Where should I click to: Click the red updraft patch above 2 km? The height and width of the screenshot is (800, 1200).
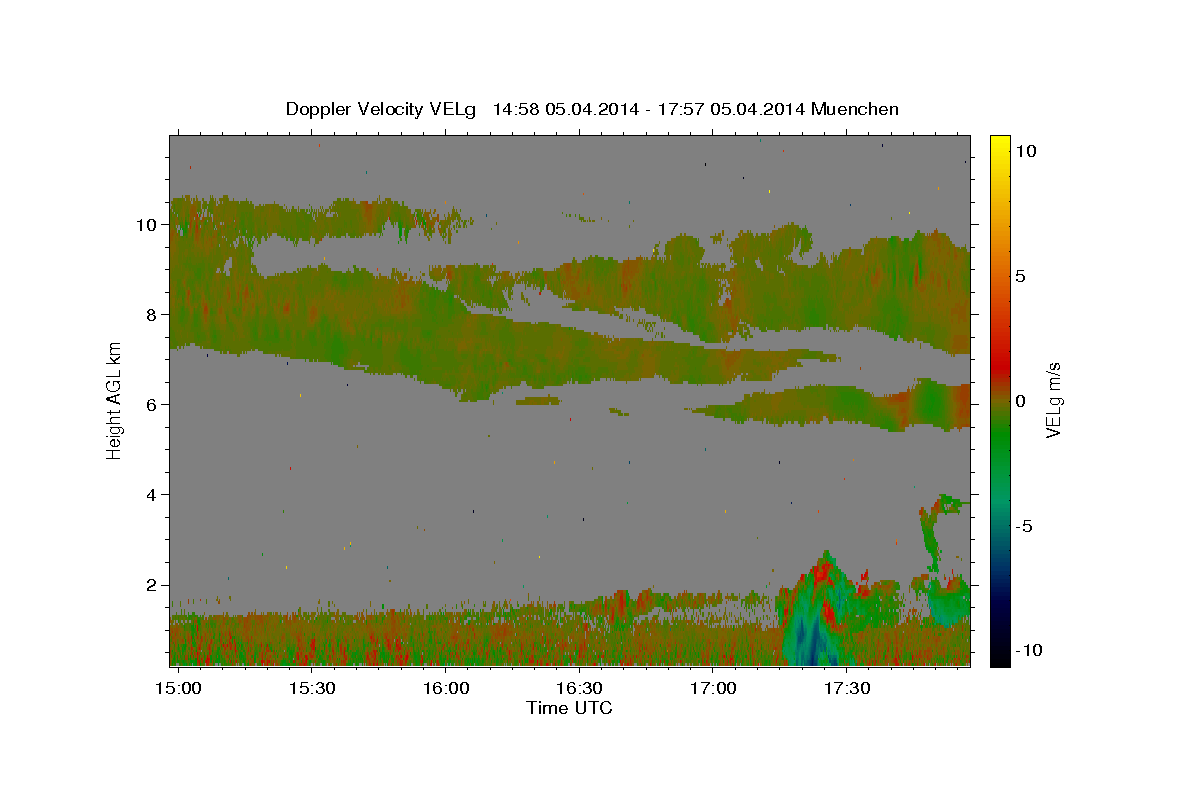point(822,573)
